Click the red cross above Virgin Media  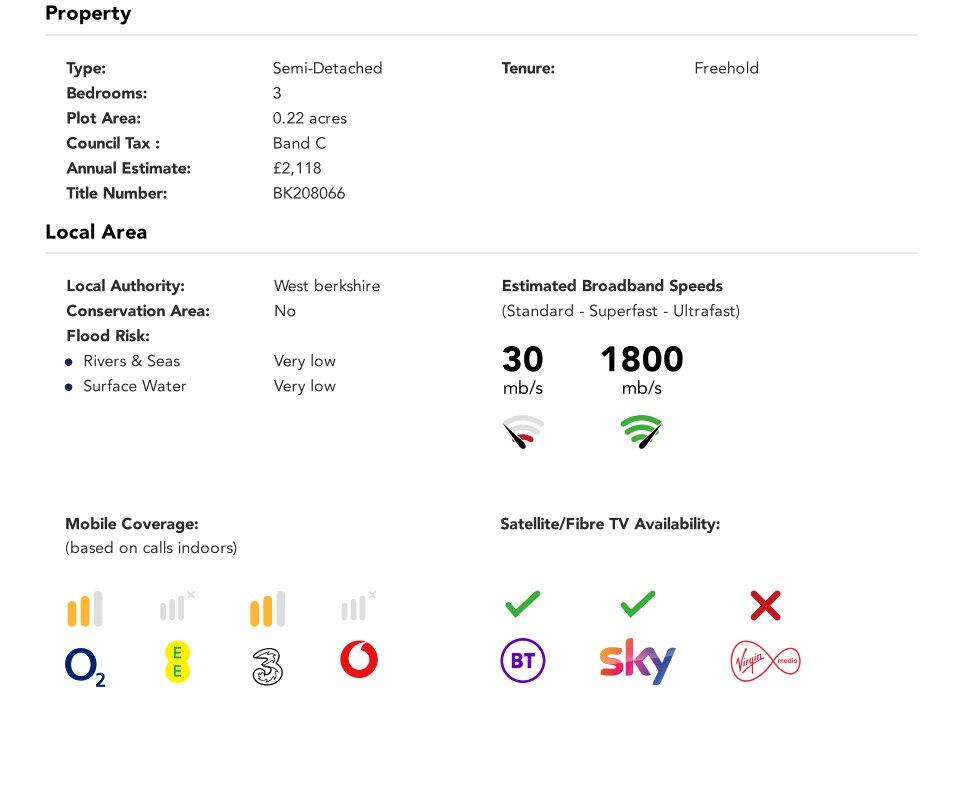click(765, 605)
